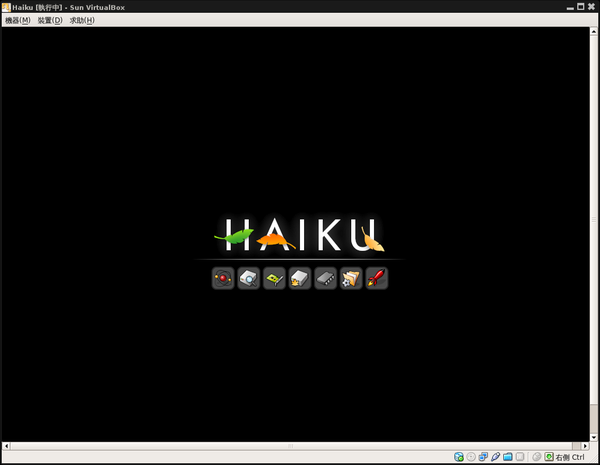The image size is (600, 465).
Task: Open the 機器(M) menu
Action: [18, 20]
